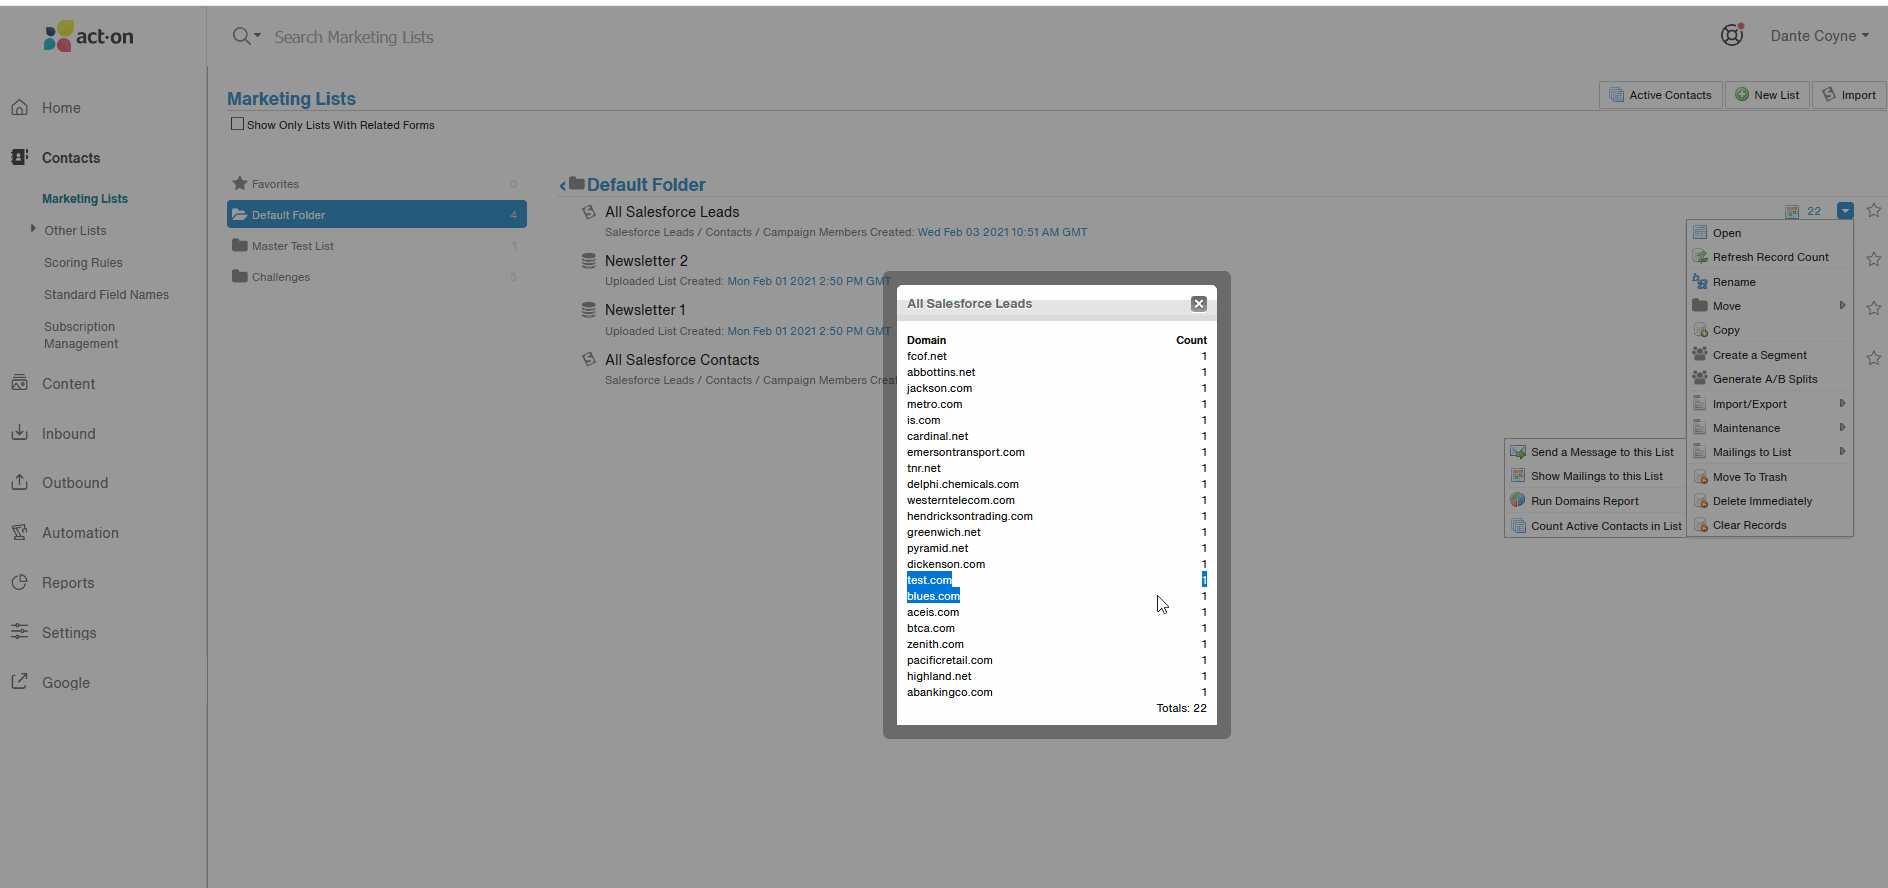Open the Outbound sidebar section

(74, 483)
